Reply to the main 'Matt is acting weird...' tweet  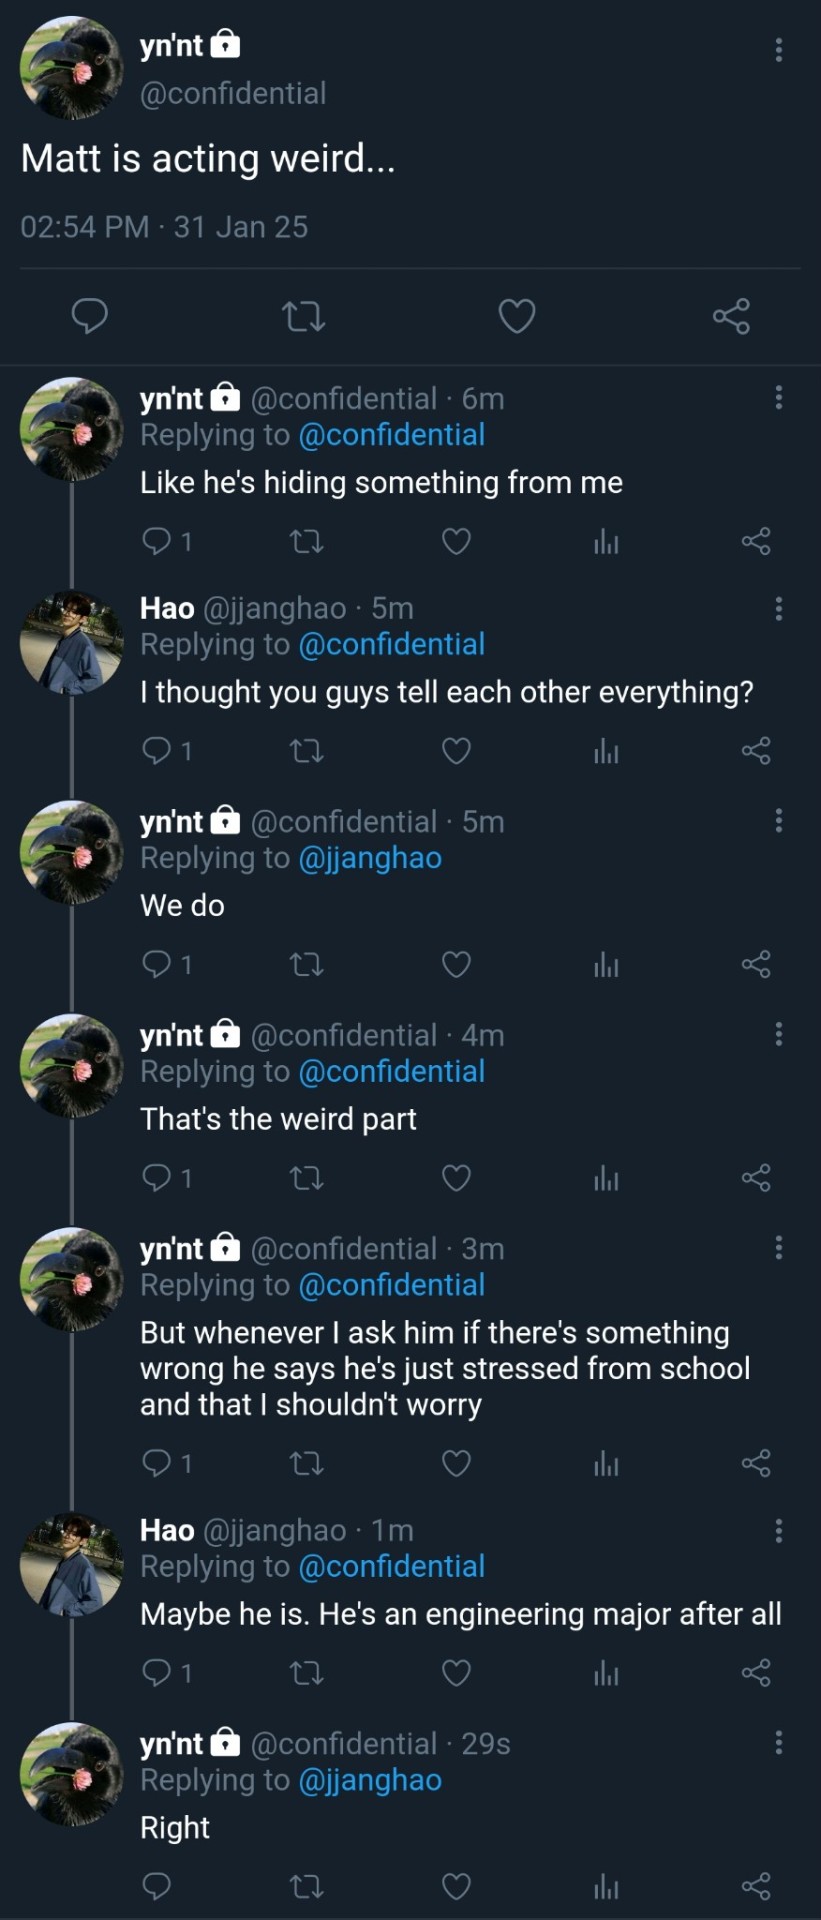click(x=90, y=316)
